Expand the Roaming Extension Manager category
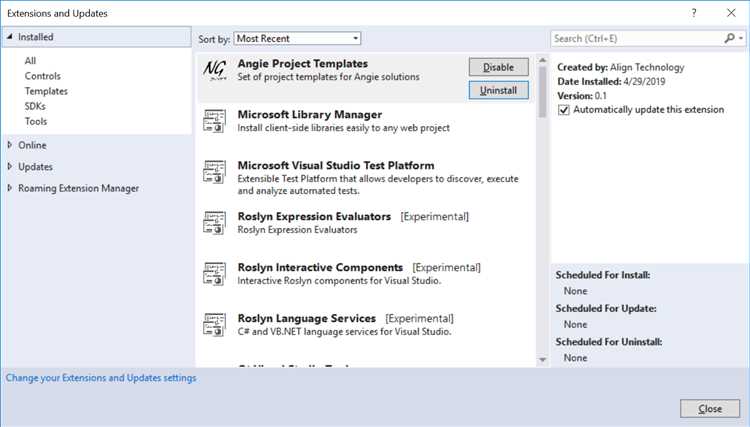 coord(10,188)
